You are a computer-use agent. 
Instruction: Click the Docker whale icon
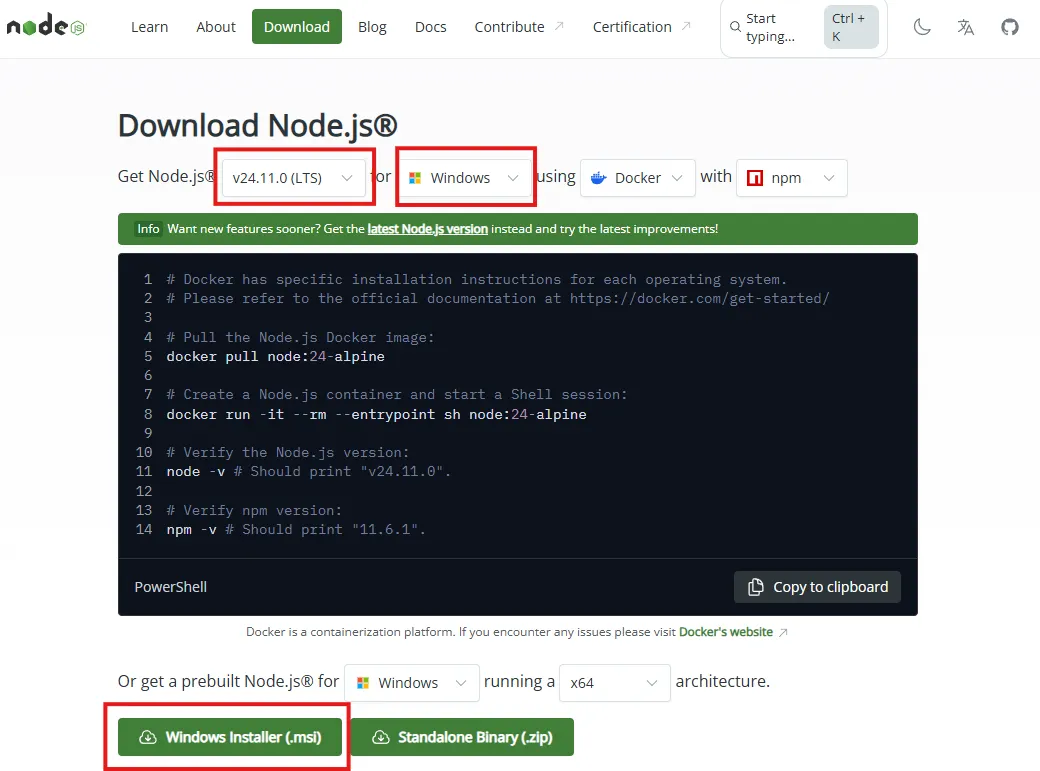coord(598,178)
